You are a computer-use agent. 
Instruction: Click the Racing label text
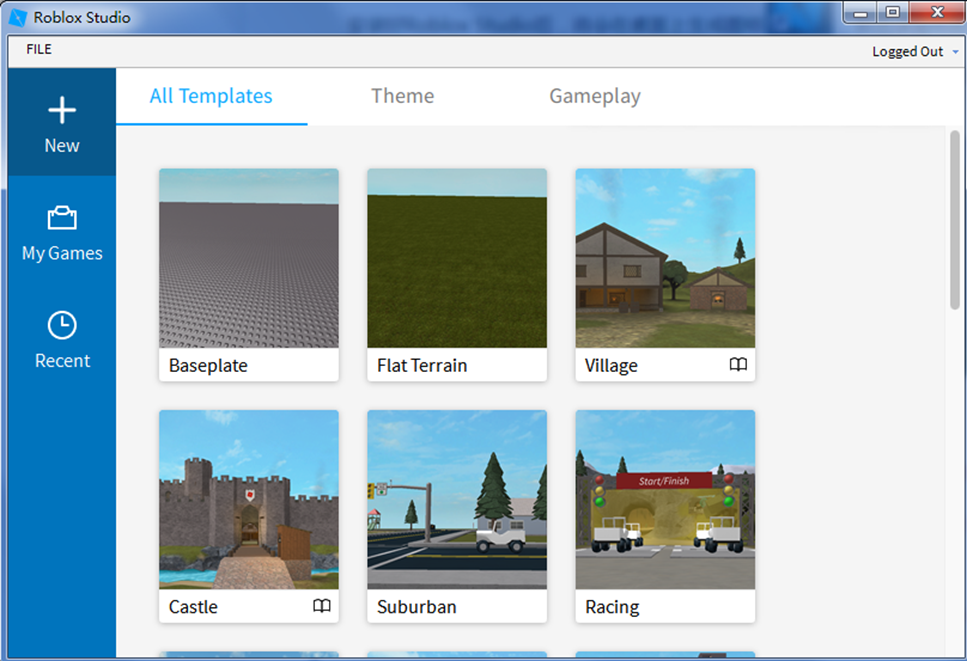[x=612, y=607]
